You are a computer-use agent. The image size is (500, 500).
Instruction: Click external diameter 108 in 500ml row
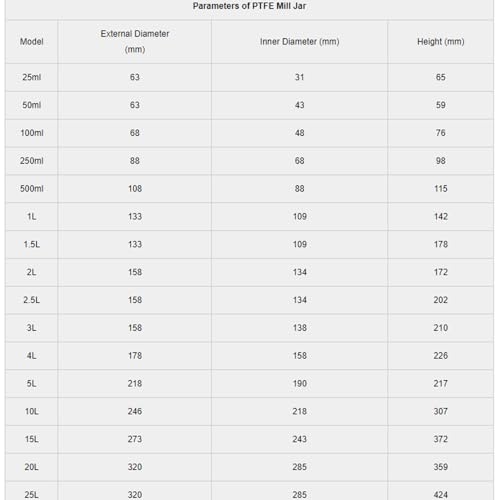135,189
